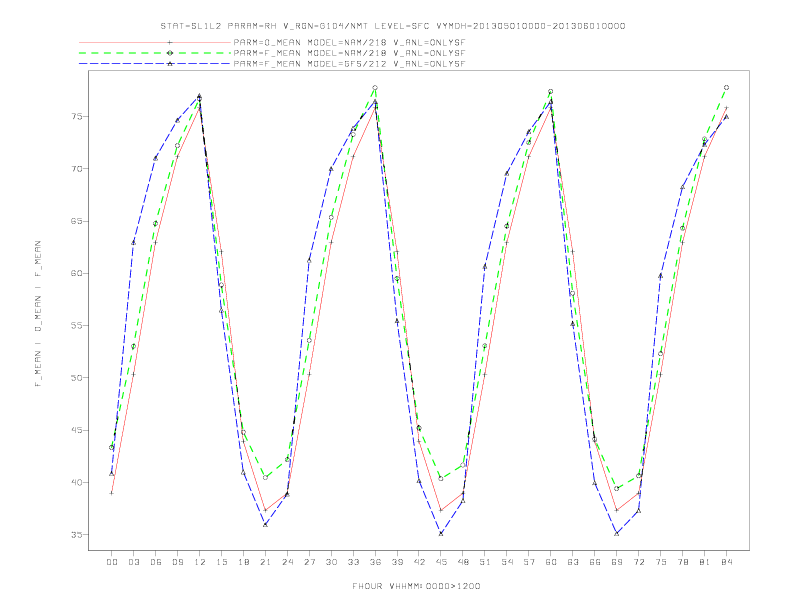This screenshot has height=612, width=792.
Task: Click the x-axis tick label 30
Action: (x=331, y=562)
